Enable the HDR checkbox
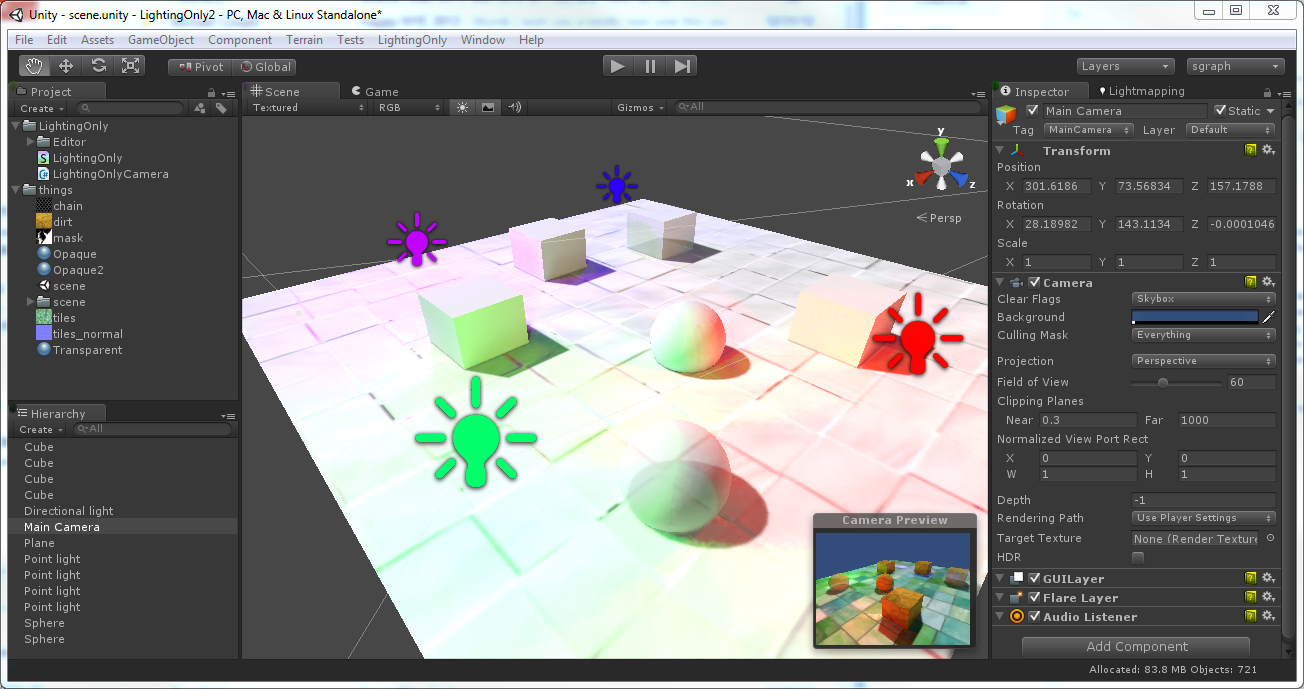The image size is (1304, 689). click(1138, 557)
